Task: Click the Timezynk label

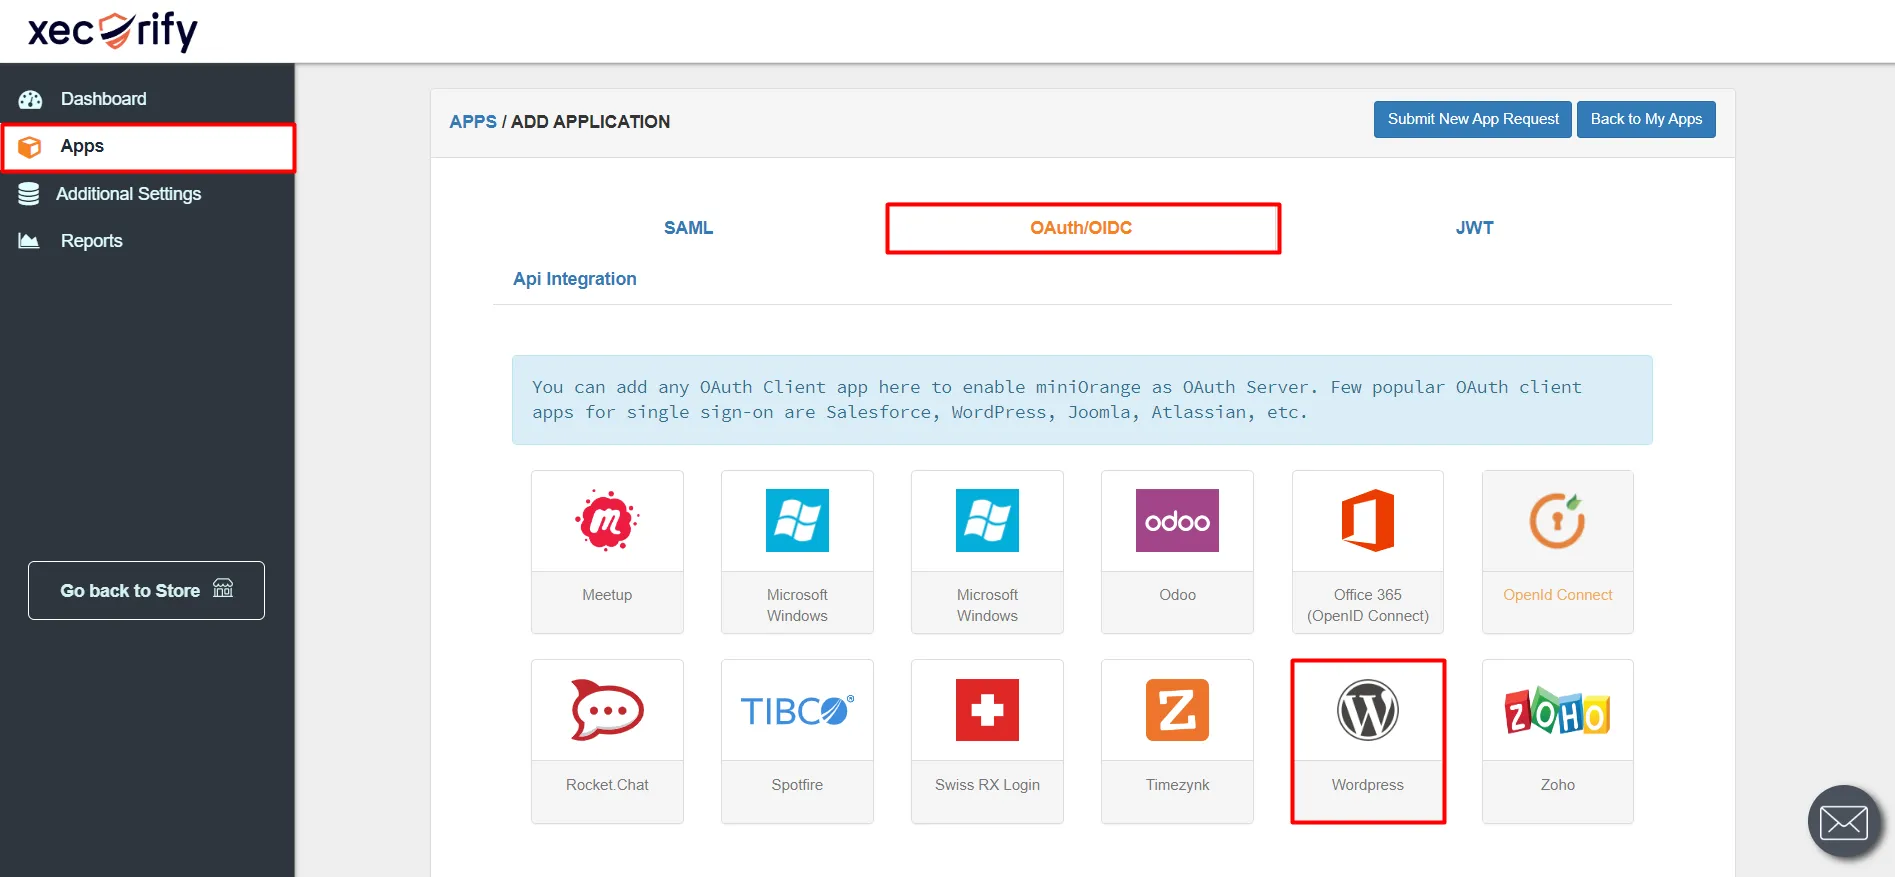Action: tap(1177, 785)
